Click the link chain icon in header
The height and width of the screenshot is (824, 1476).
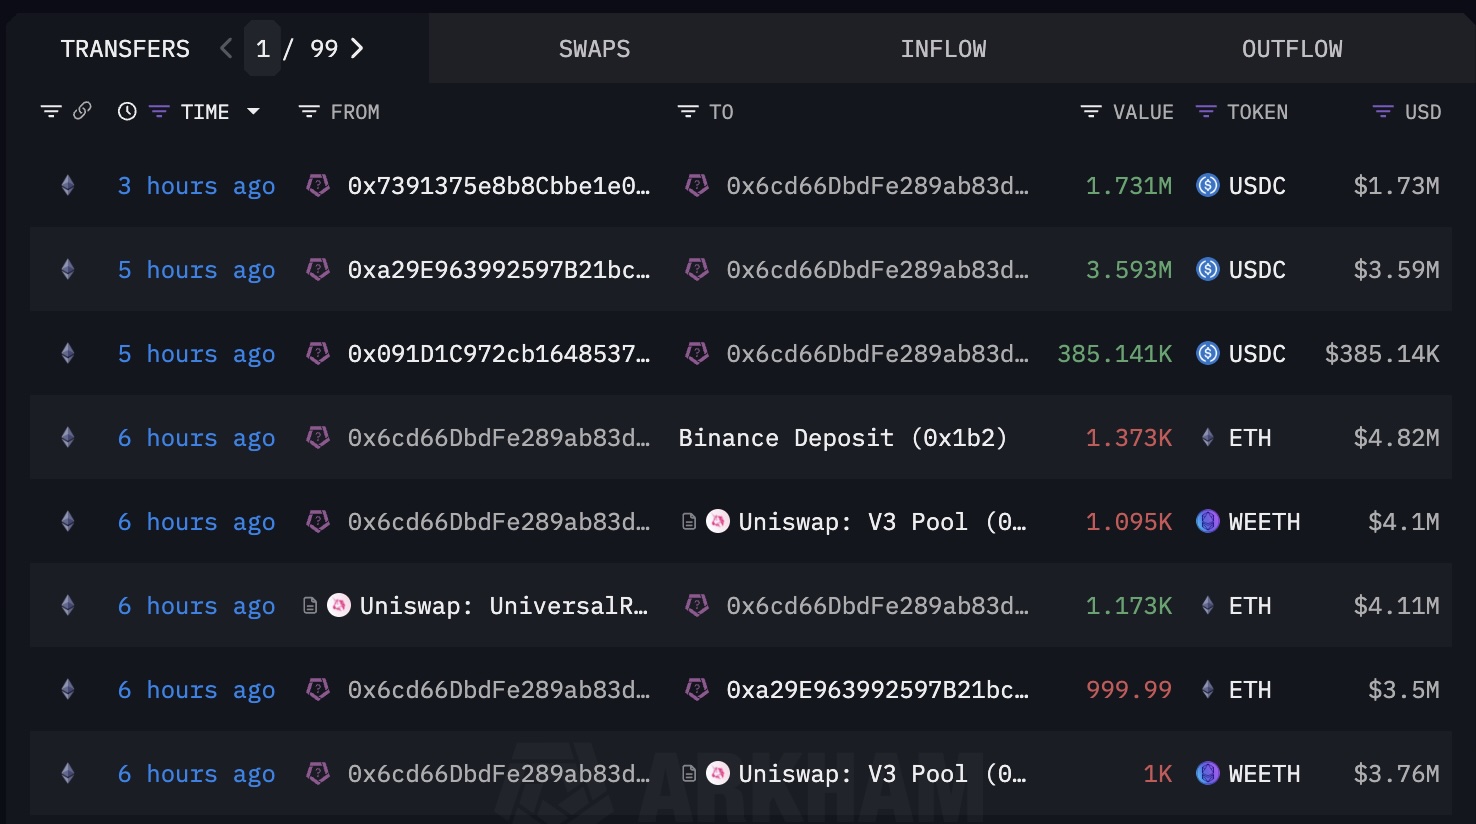click(82, 111)
